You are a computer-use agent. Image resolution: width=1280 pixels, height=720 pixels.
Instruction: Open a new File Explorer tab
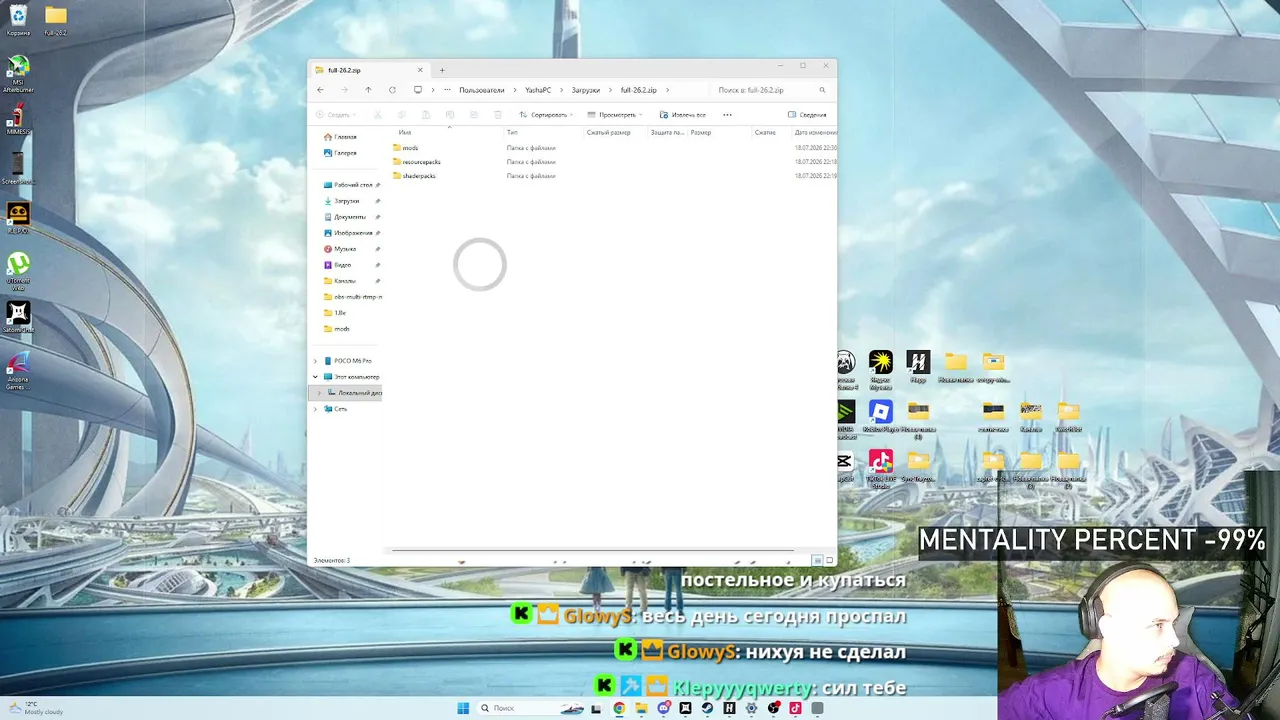tap(442, 70)
